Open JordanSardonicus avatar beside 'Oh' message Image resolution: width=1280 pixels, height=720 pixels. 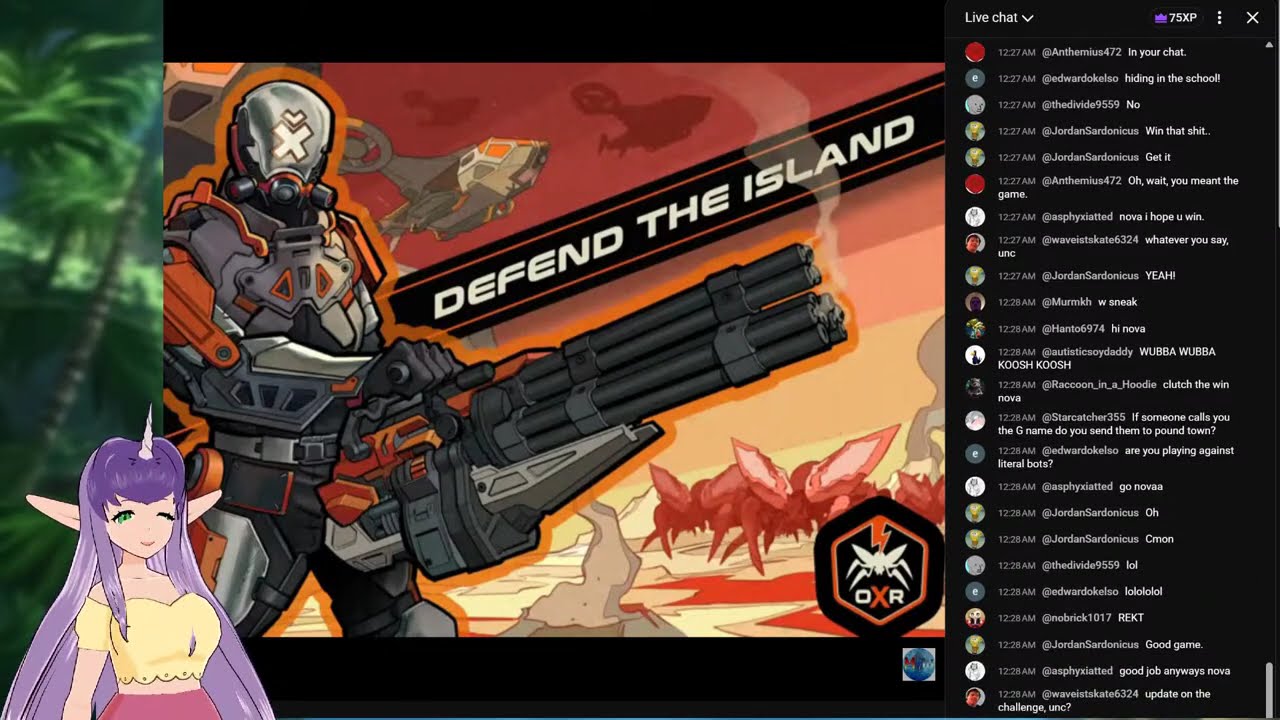(975, 512)
